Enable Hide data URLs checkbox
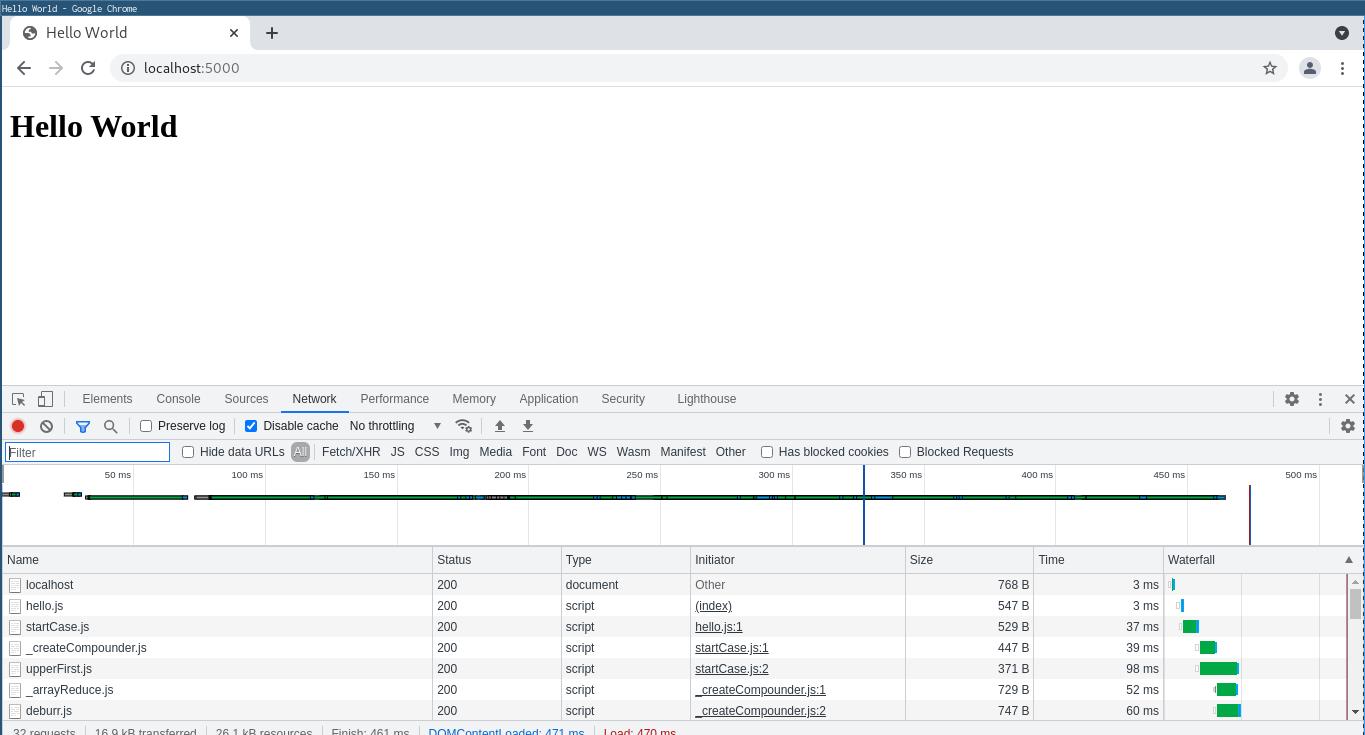The image size is (1365, 735). point(188,452)
